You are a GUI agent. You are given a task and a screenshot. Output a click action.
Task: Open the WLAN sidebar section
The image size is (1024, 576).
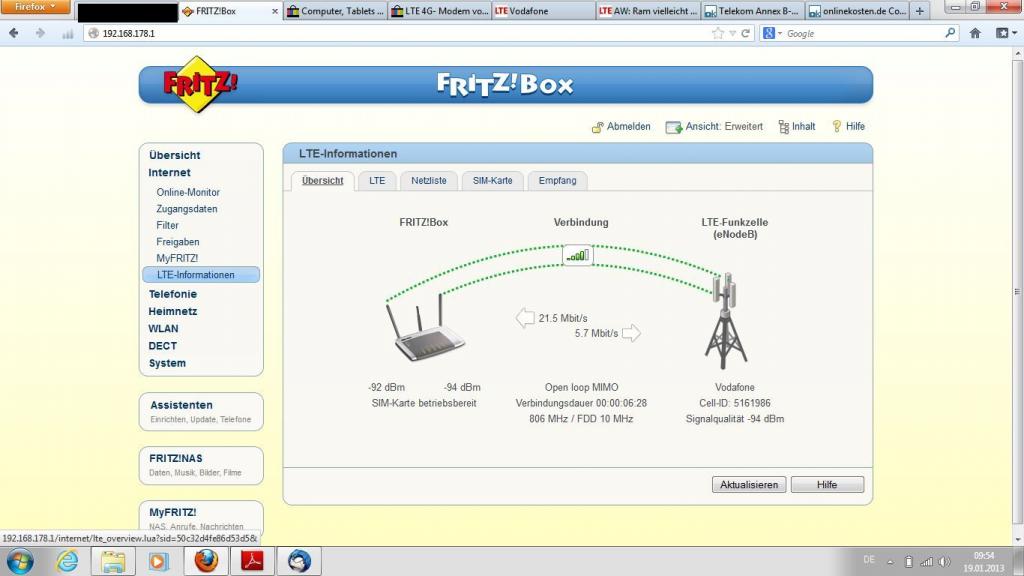click(163, 329)
